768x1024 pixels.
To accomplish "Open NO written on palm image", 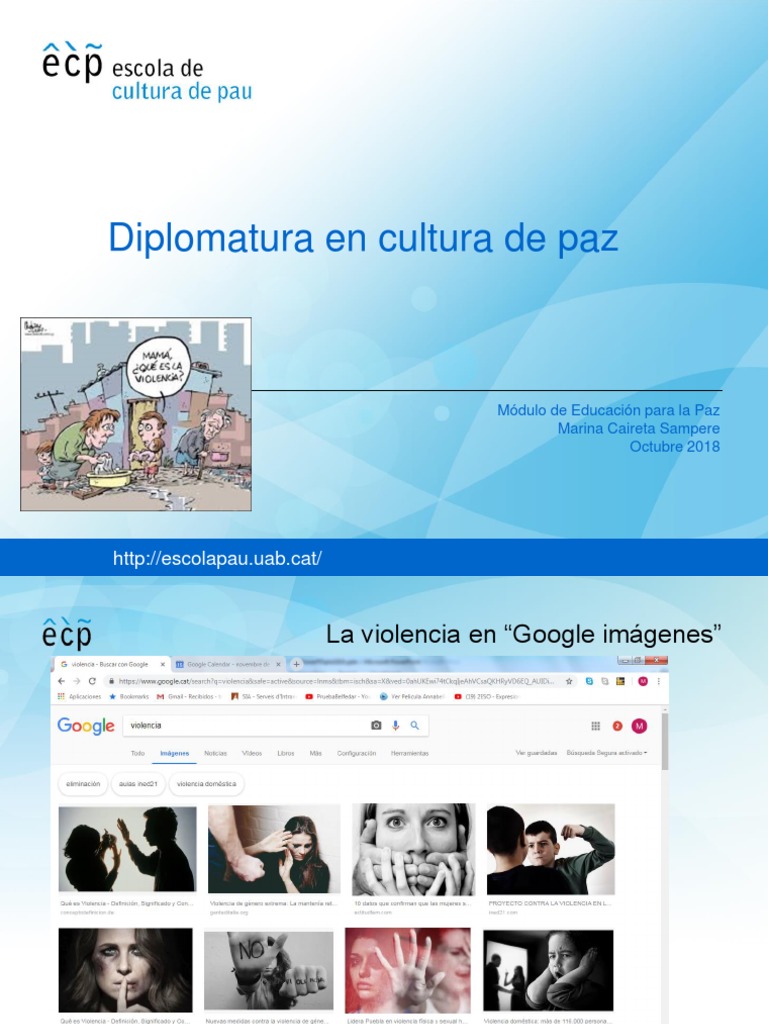I will [269, 970].
